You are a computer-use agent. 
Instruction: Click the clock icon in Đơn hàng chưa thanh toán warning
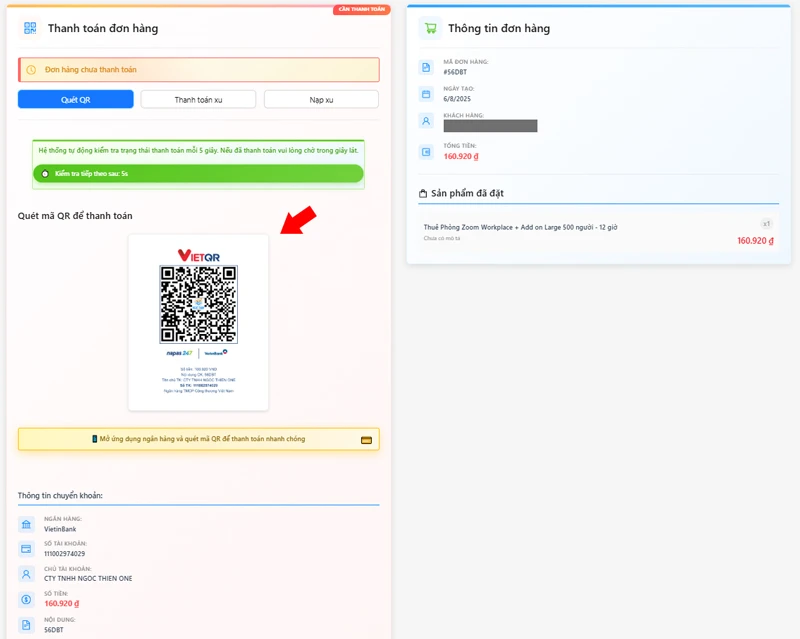pos(31,69)
